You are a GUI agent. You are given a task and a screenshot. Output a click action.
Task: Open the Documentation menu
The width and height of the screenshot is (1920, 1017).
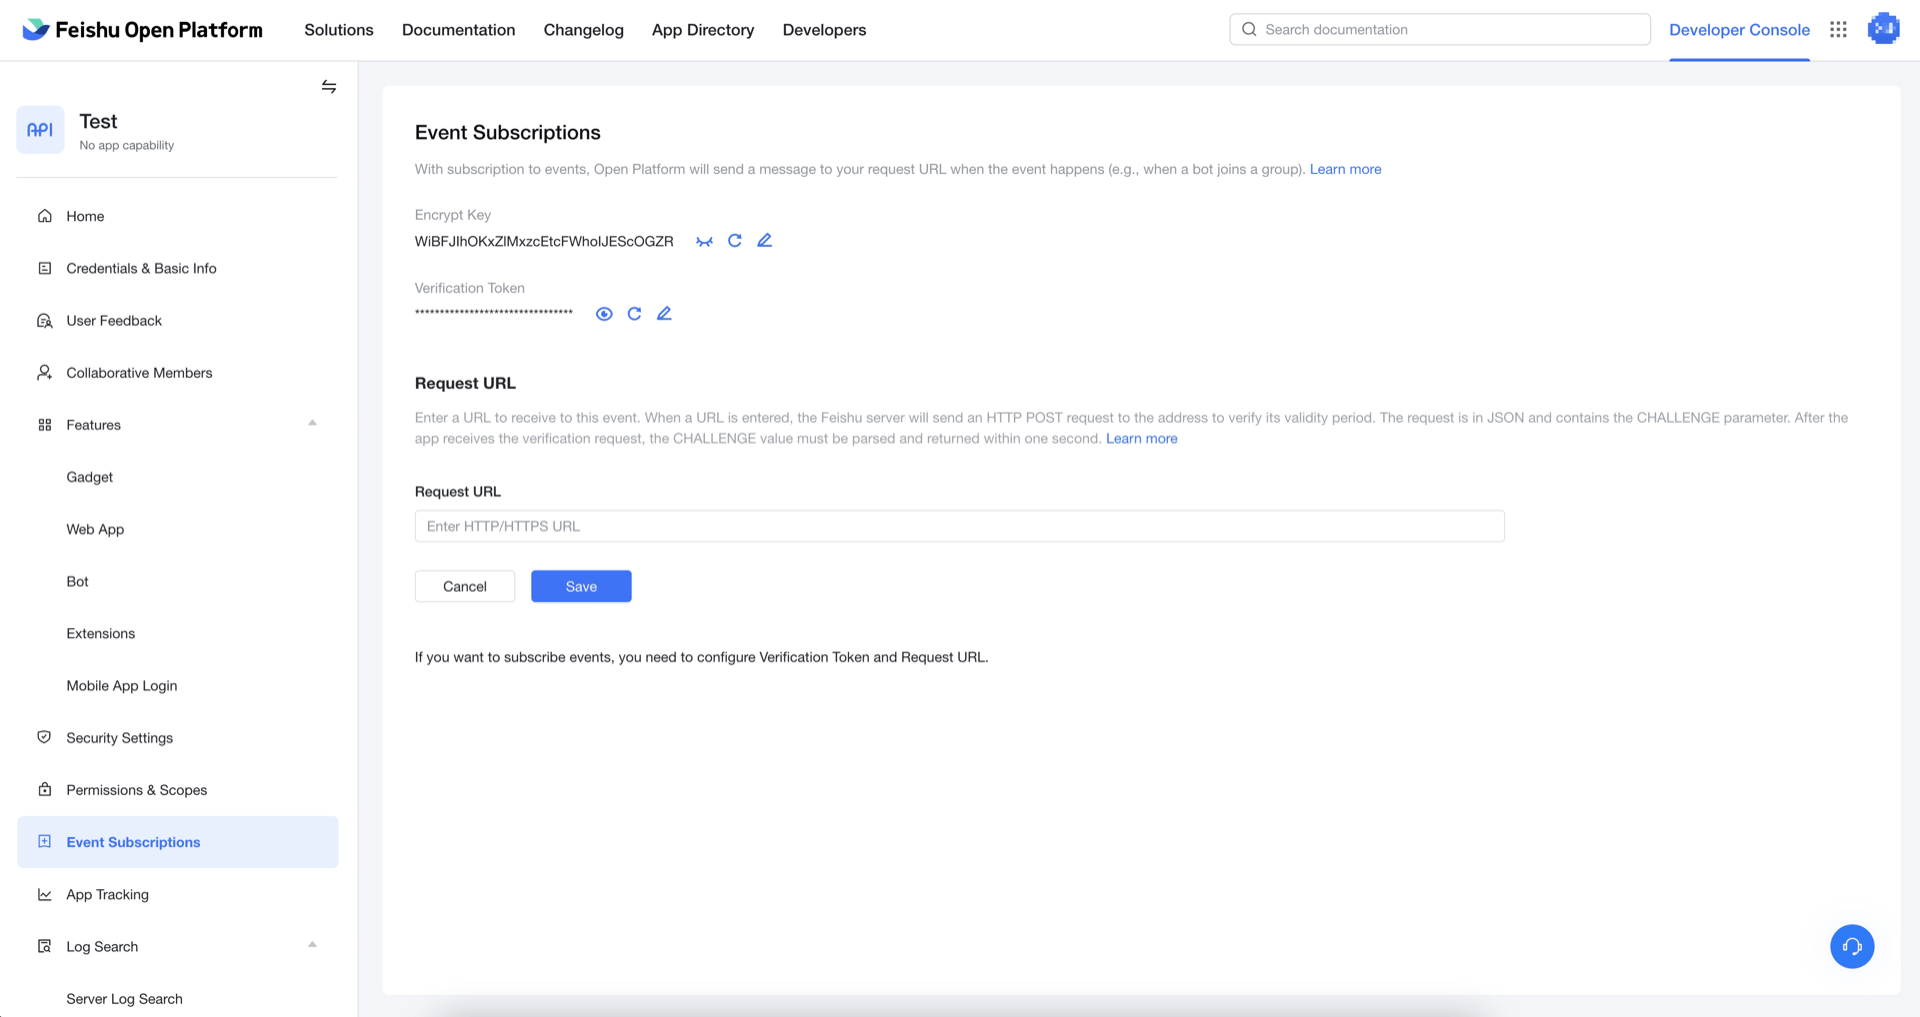point(458,30)
